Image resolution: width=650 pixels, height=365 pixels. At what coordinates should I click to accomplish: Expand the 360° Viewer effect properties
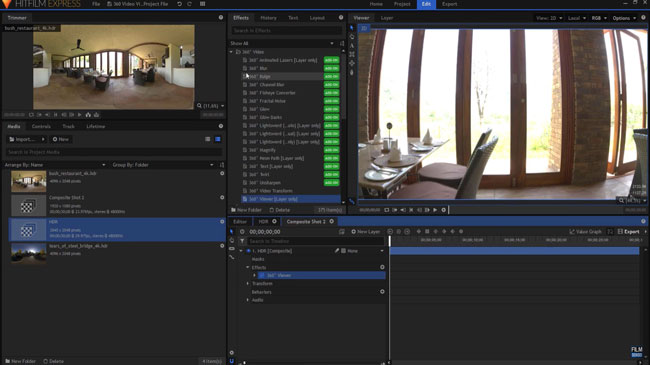(255, 275)
